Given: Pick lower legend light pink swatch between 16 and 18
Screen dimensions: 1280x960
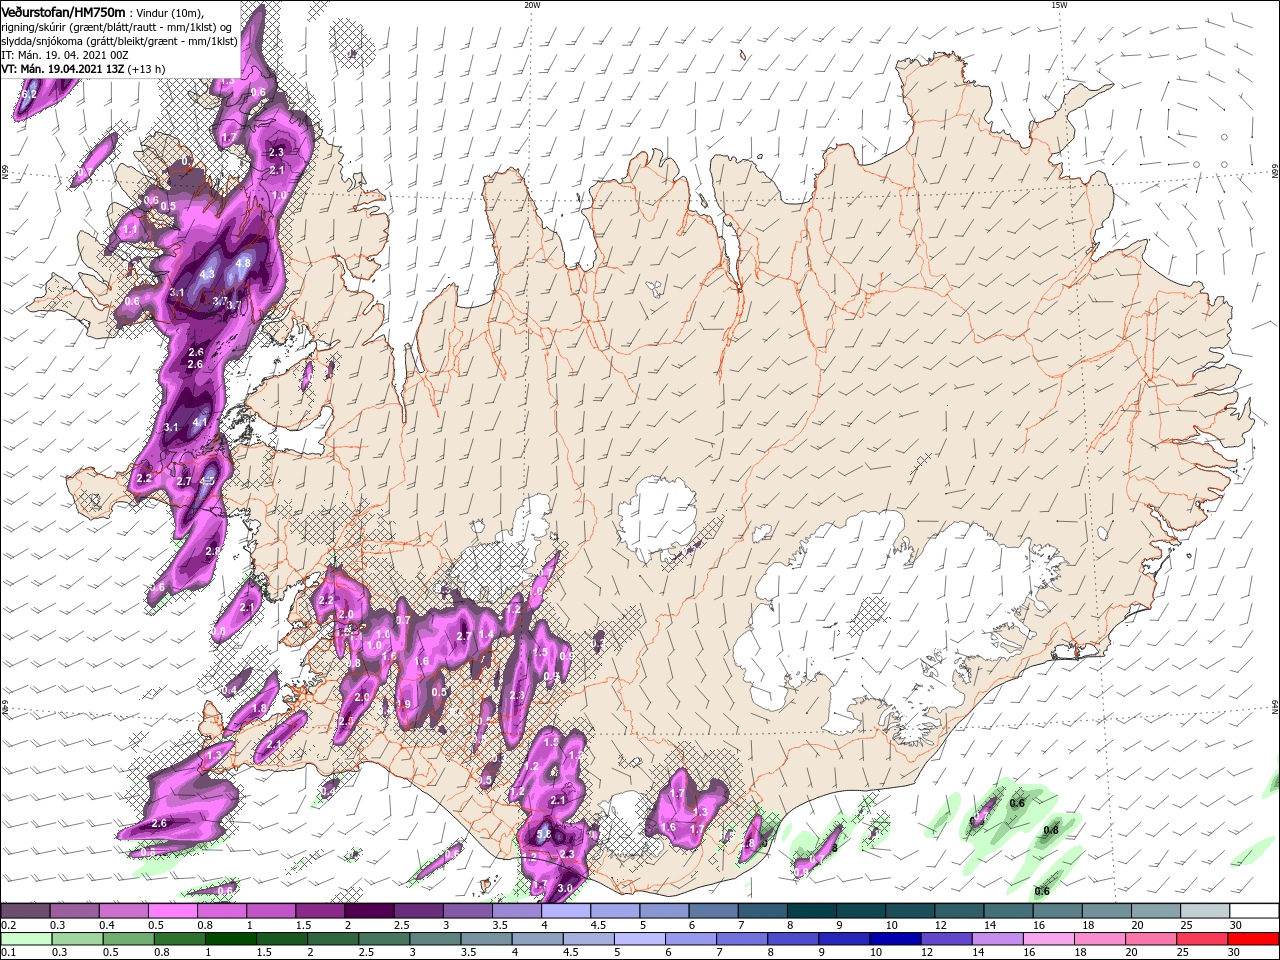Looking at the screenshot, I should (1050, 938).
